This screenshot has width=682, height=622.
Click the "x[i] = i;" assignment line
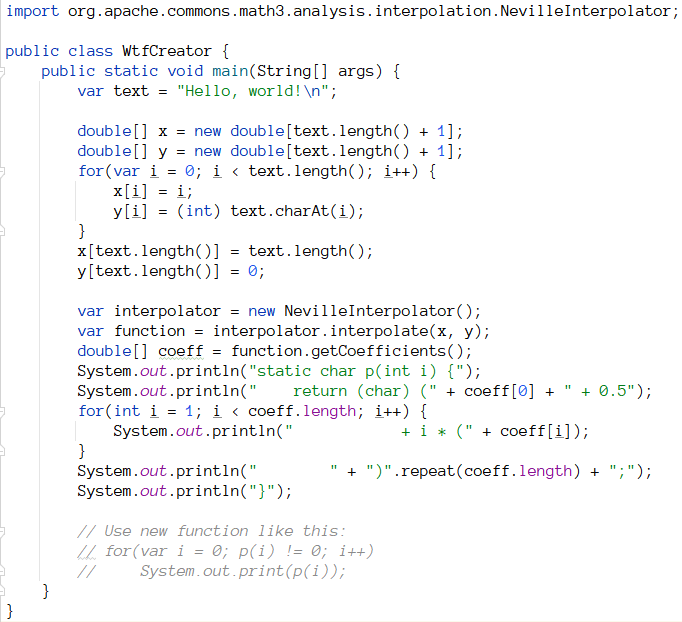point(153,191)
